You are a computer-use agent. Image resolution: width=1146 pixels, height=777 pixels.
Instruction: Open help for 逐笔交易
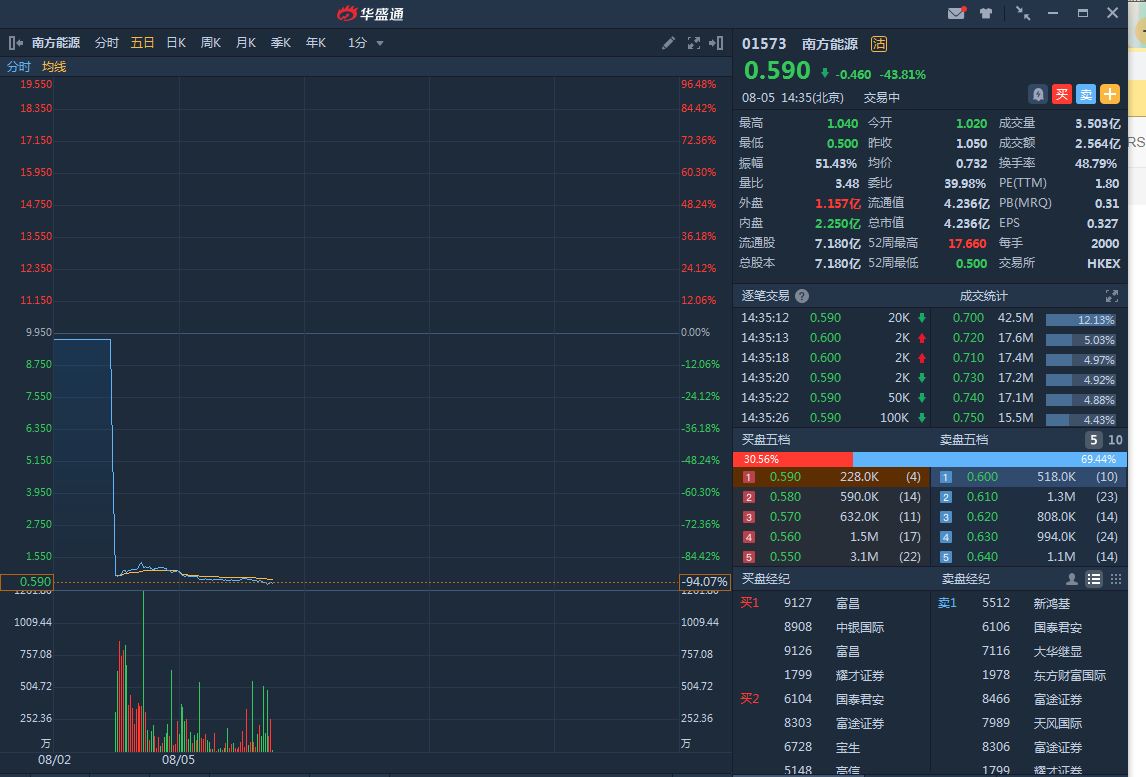tap(802, 296)
